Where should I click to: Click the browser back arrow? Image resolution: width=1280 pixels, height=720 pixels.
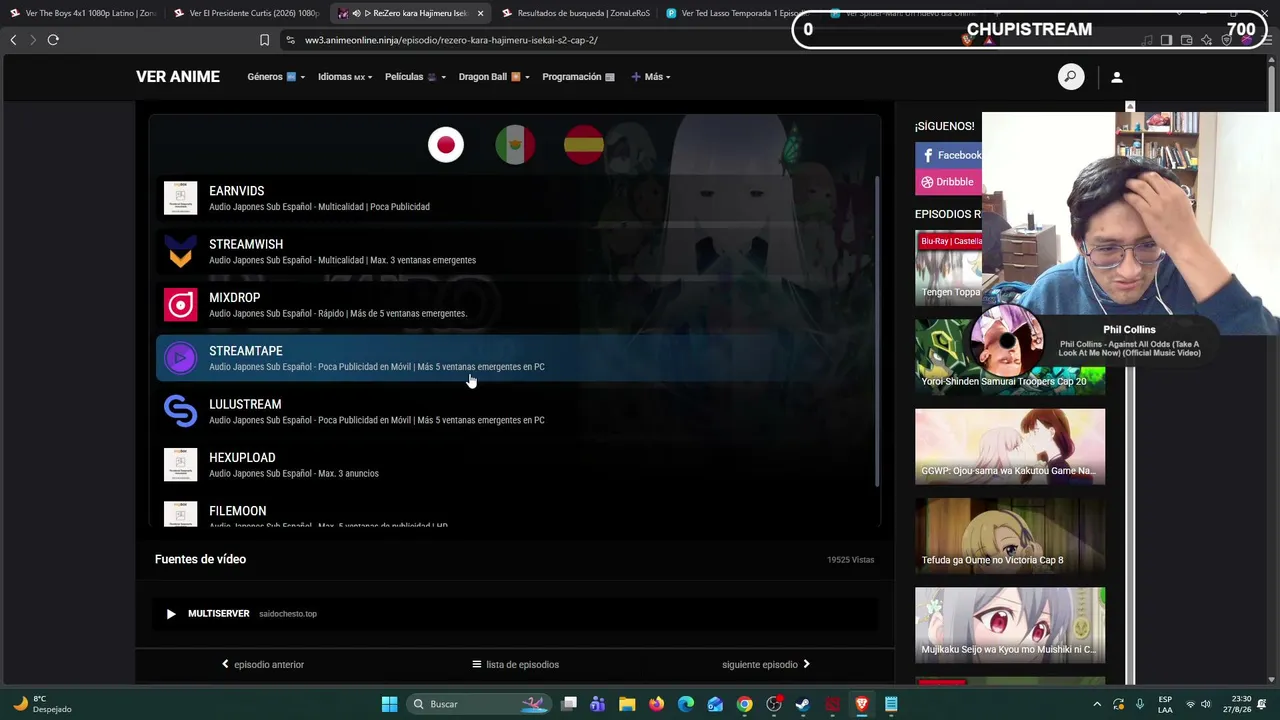pyautogui.click(x=13, y=40)
